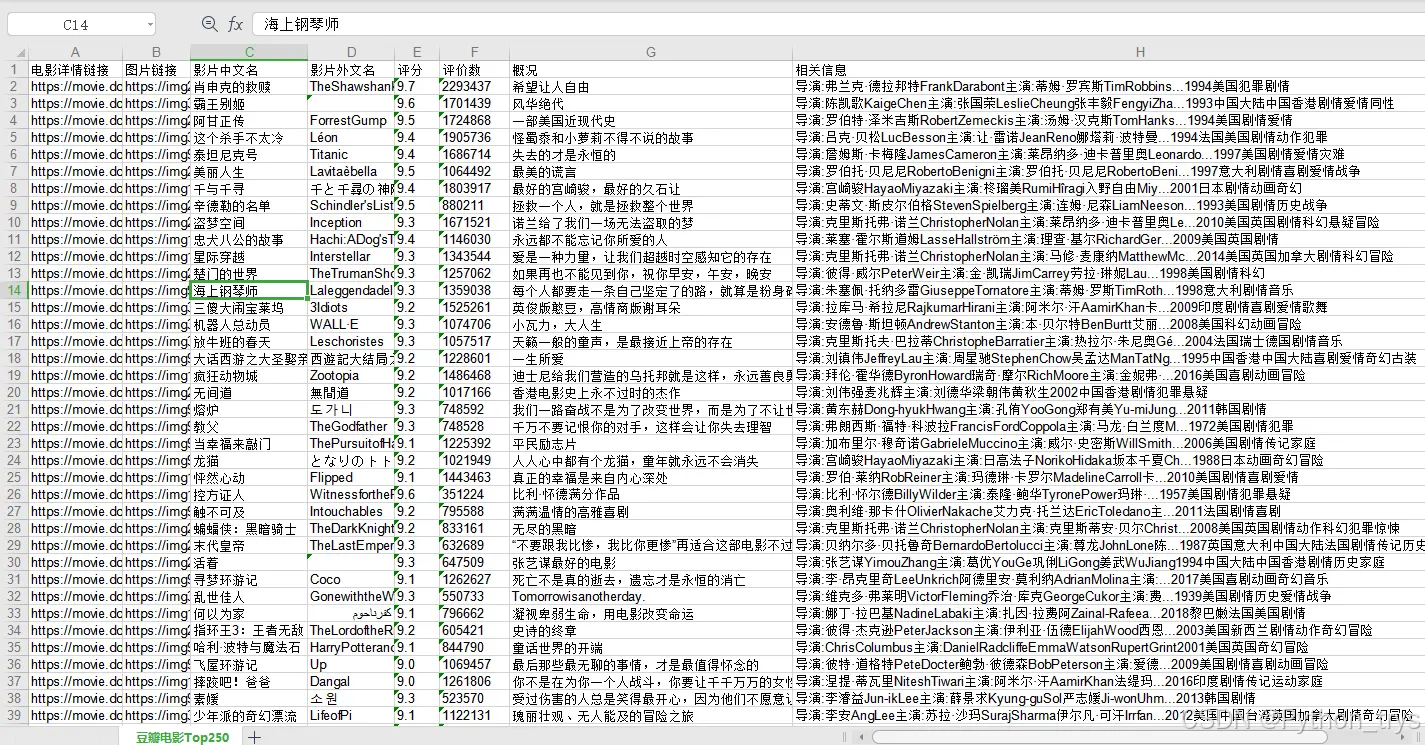This screenshot has width=1425, height=745.
Task: Select the cell Titanic
Action: (350, 155)
